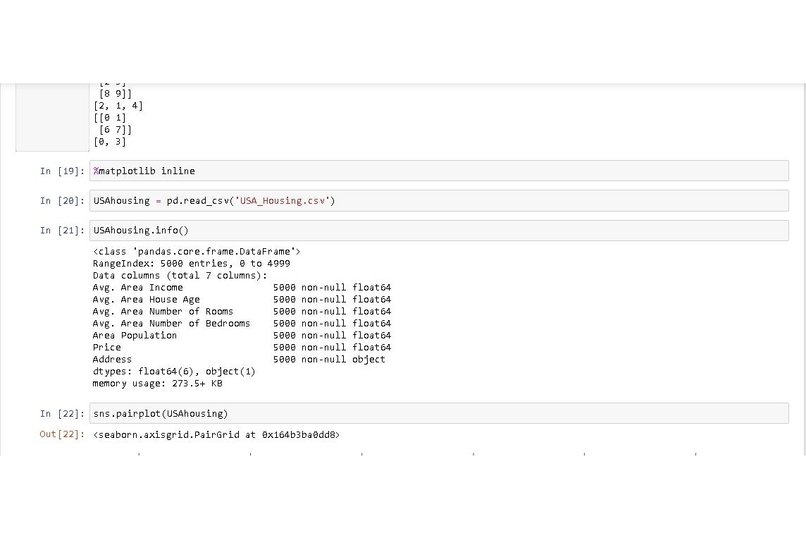Click the 'USA_Housing.csv' string in code

pyautogui.click(x=282, y=200)
